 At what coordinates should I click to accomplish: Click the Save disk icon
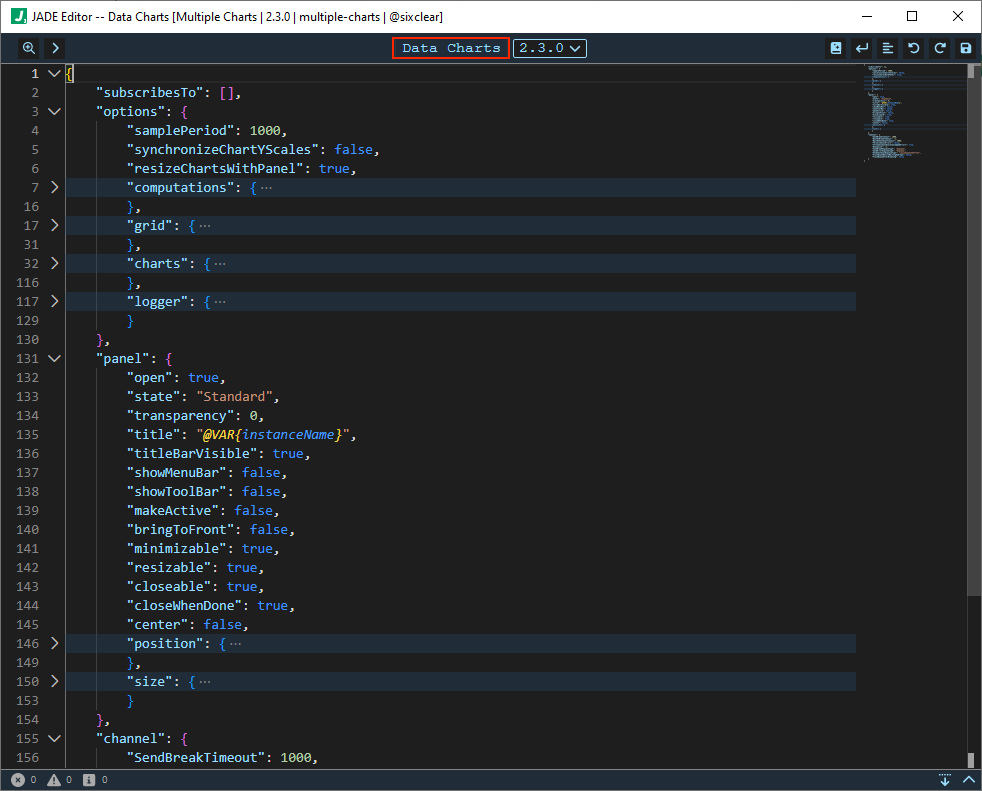click(965, 48)
